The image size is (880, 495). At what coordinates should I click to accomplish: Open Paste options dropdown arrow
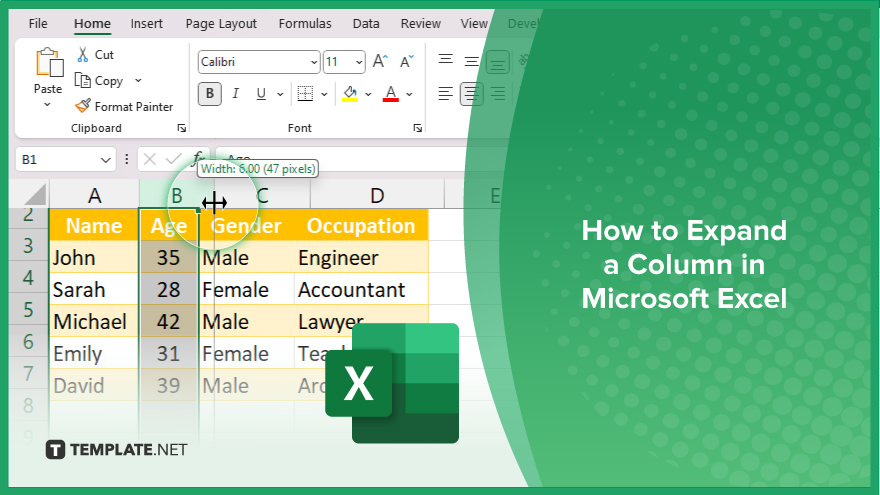(48, 105)
